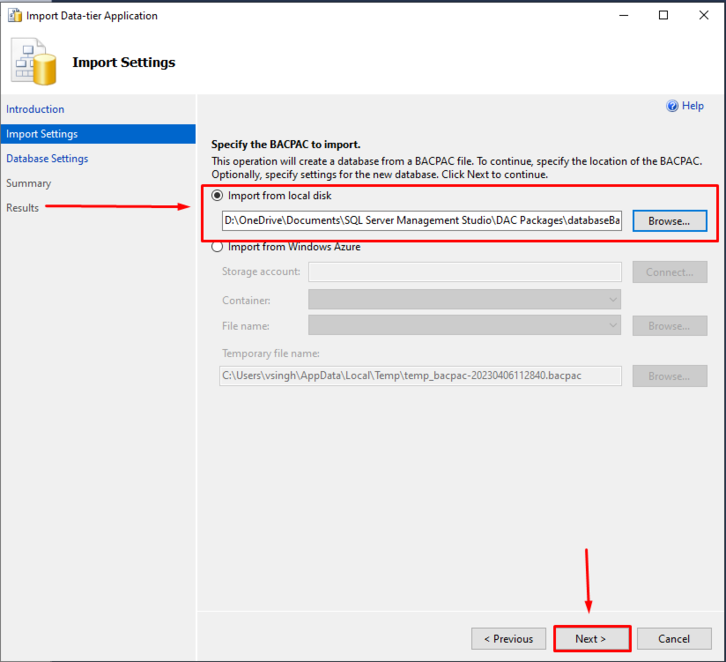Click the Import Data-tier Application title bar icon
The width and height of the screenshot is (726, 662).
[14, 16]
